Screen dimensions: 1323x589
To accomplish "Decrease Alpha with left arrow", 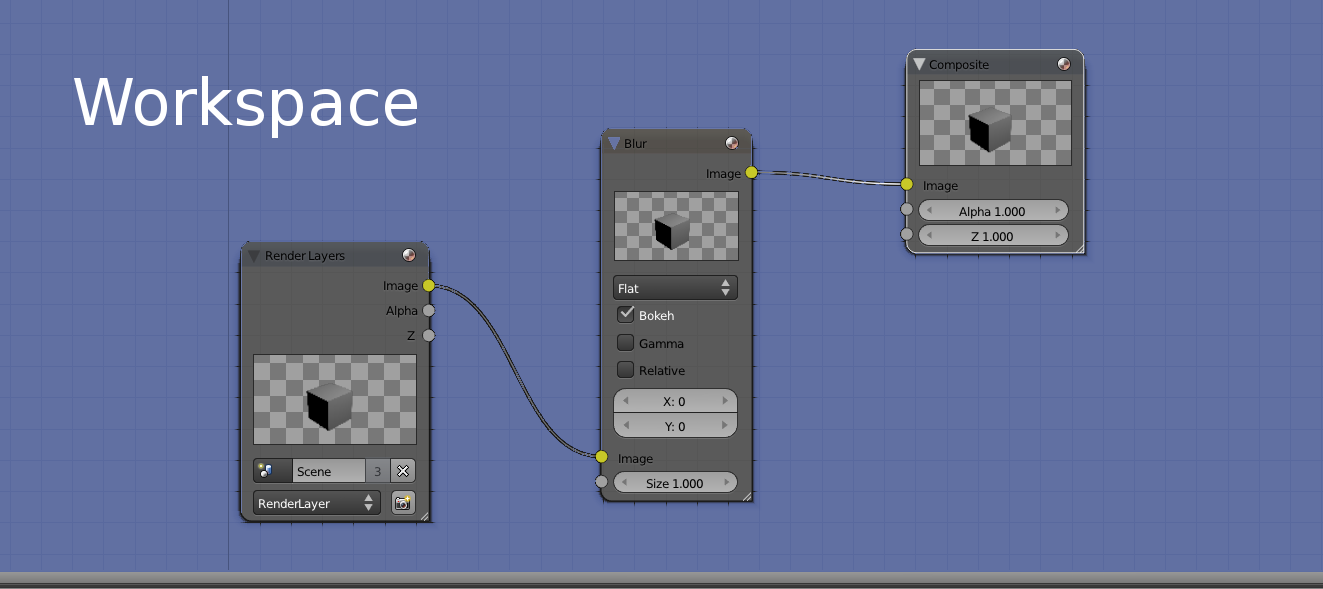I will coord(930,211).
